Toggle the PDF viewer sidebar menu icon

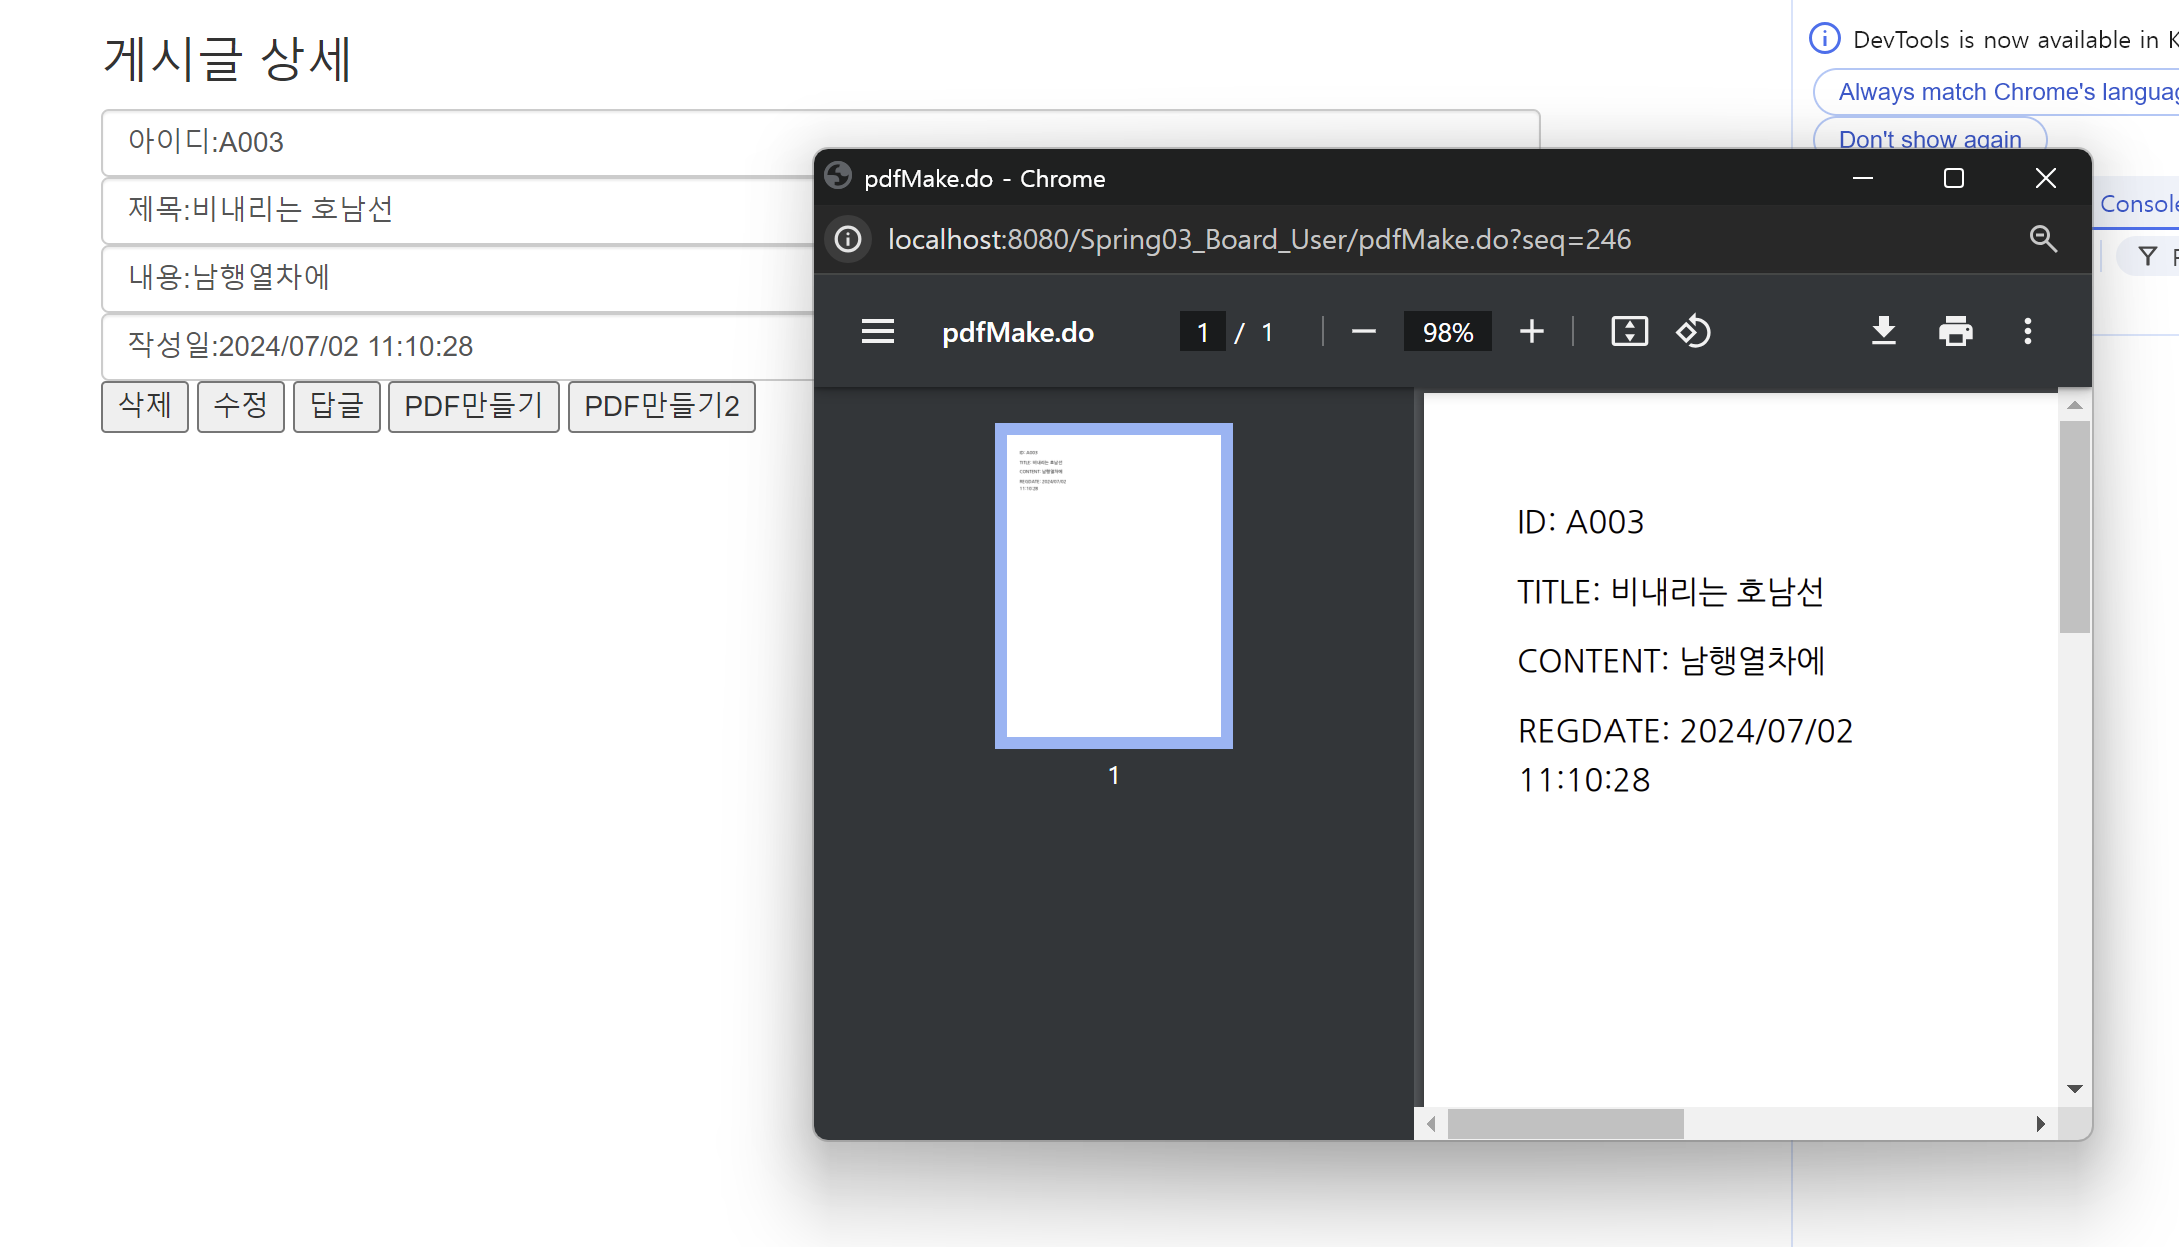878,332
